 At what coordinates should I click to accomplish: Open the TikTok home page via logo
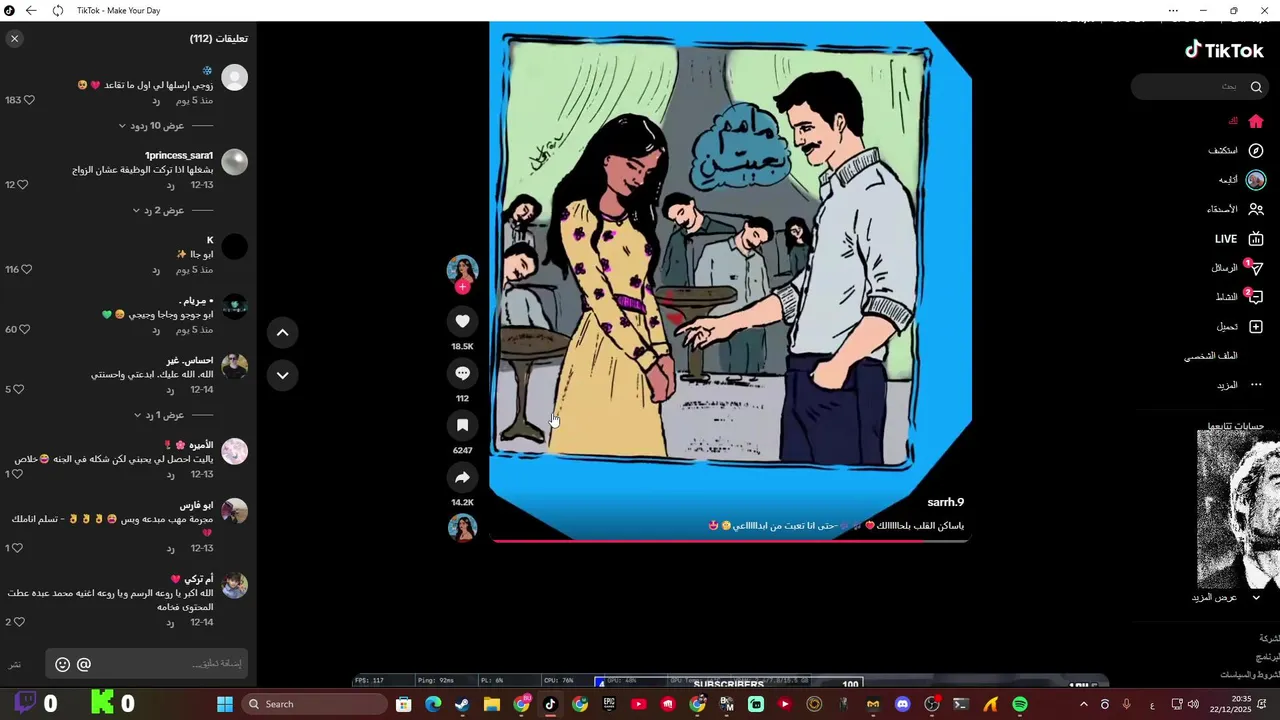click(1224, 50)
